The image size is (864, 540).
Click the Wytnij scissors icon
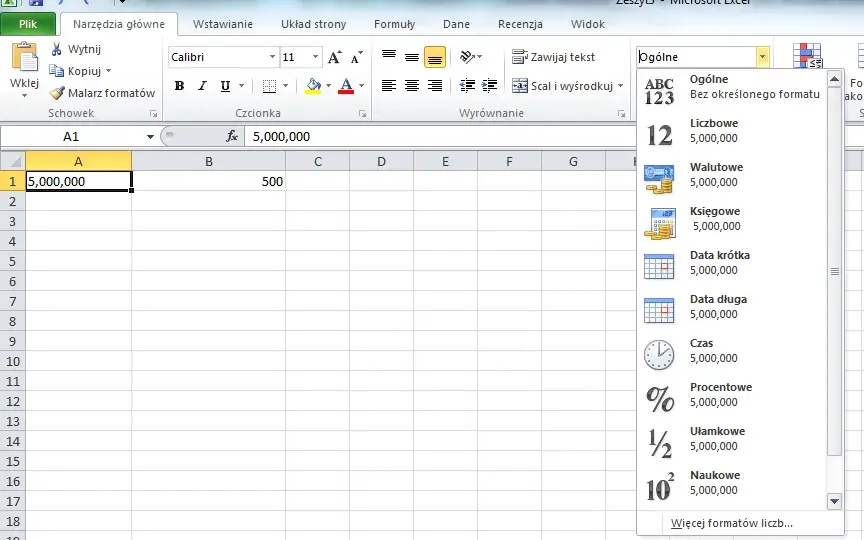click(x=56, y=49)
